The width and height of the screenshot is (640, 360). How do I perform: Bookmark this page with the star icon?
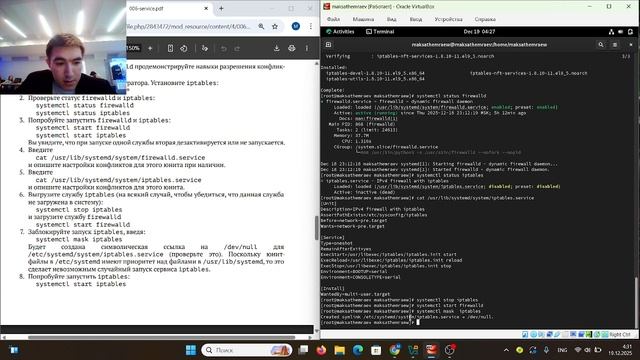[x=275, y=26]
